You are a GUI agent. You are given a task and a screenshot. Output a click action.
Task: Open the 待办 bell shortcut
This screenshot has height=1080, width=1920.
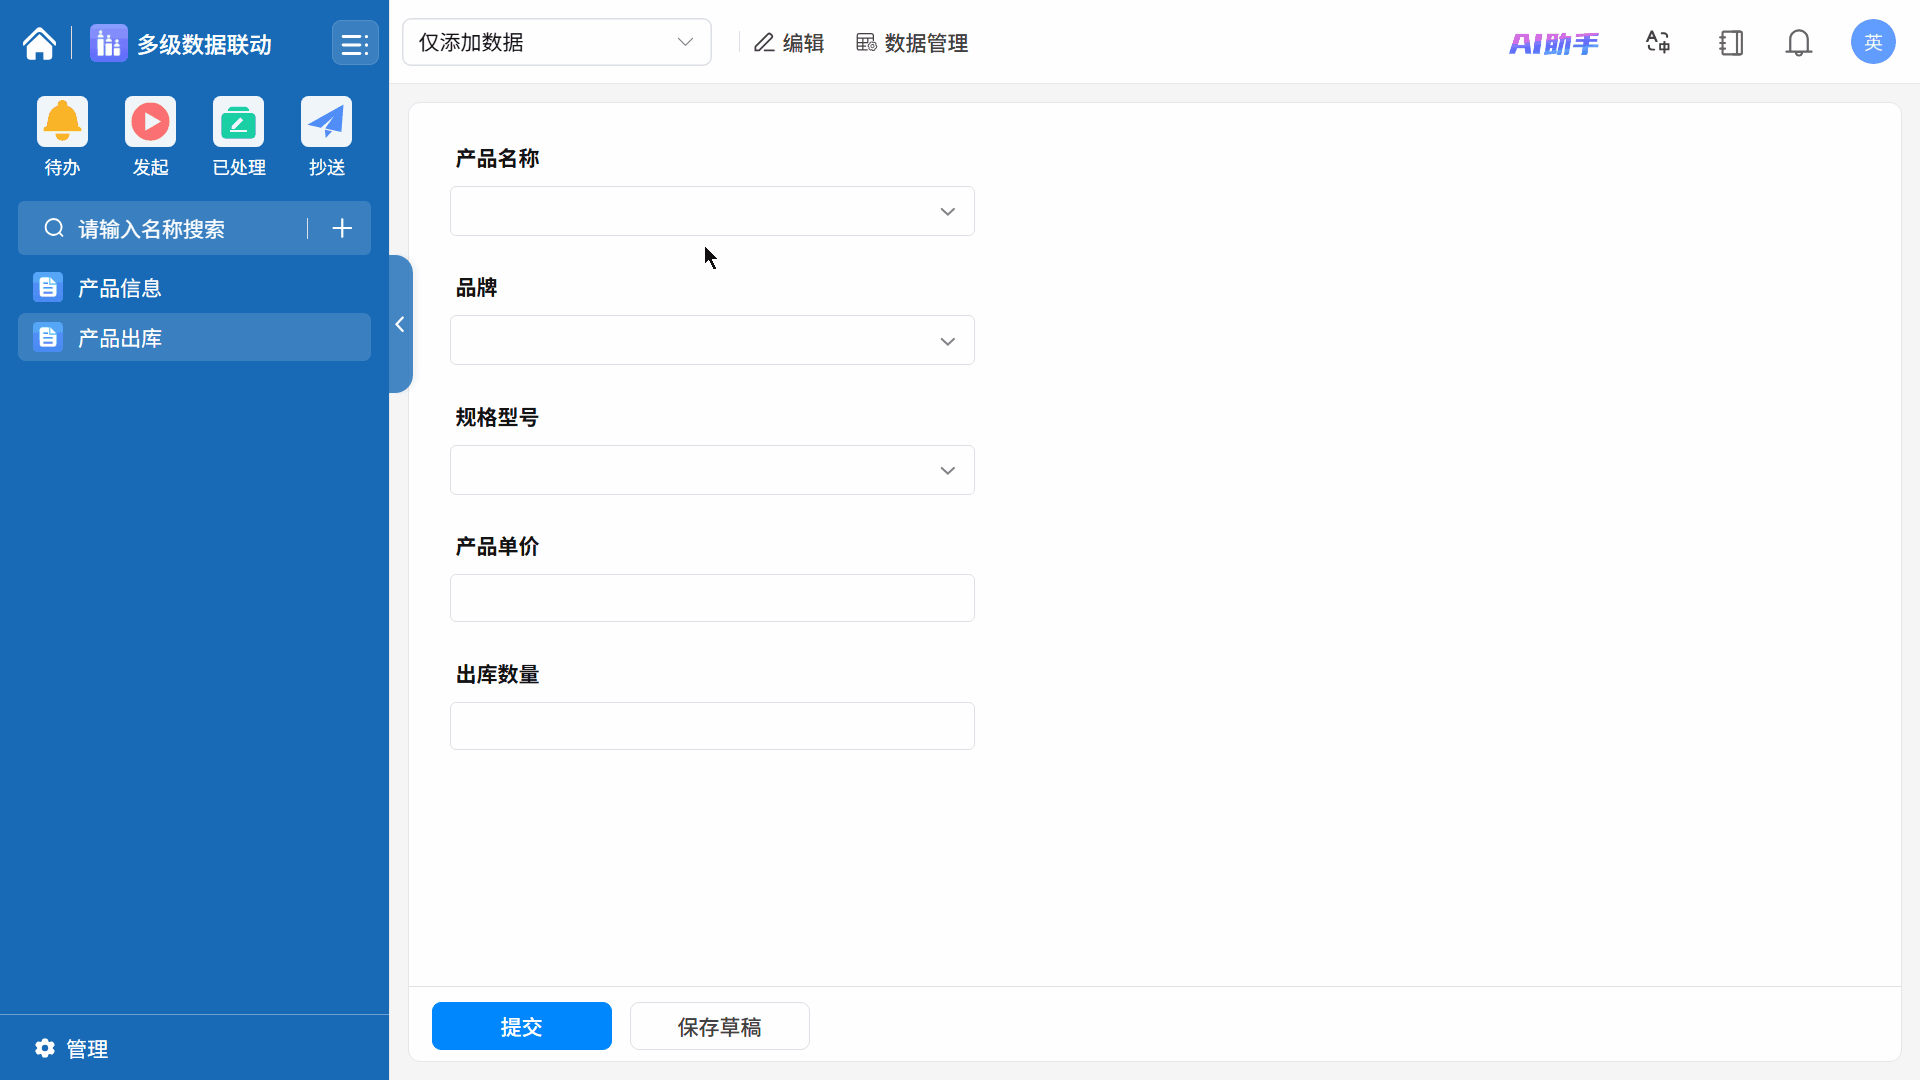[62, 123]
